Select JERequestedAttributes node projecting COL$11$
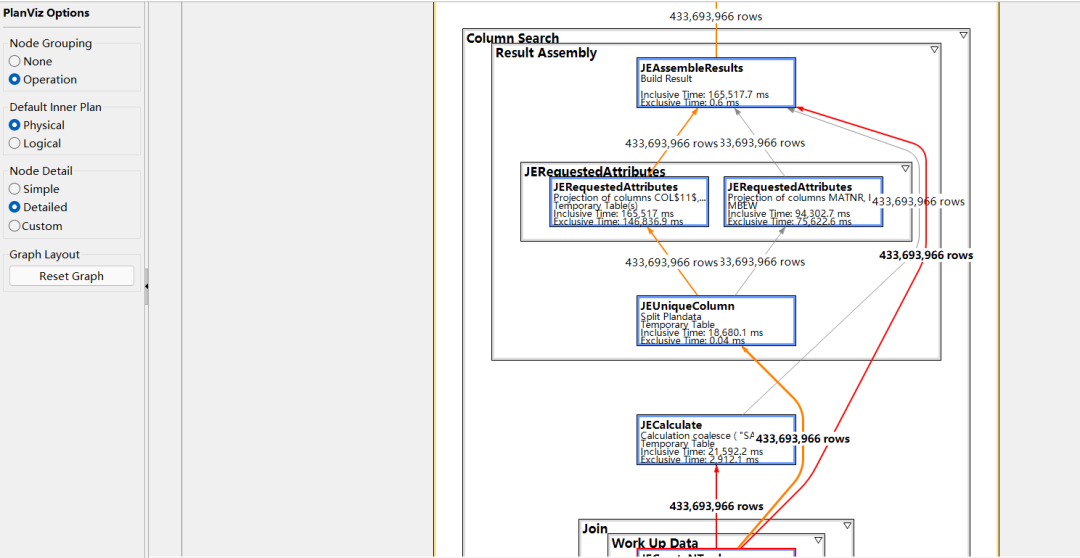 coord(630,201)
